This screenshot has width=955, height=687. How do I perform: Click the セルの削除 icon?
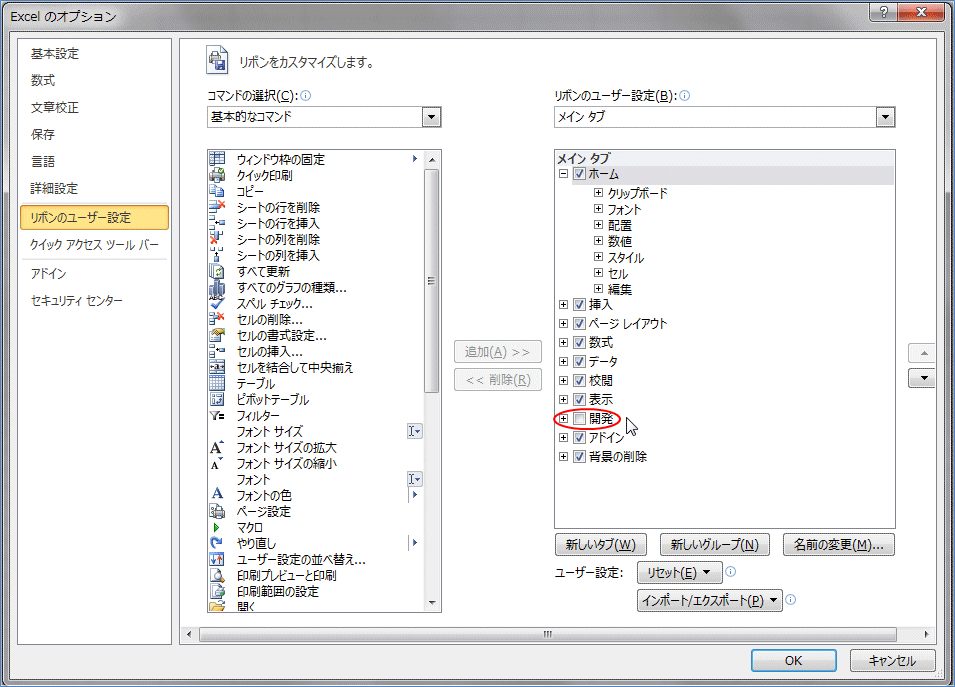(217, 319)
